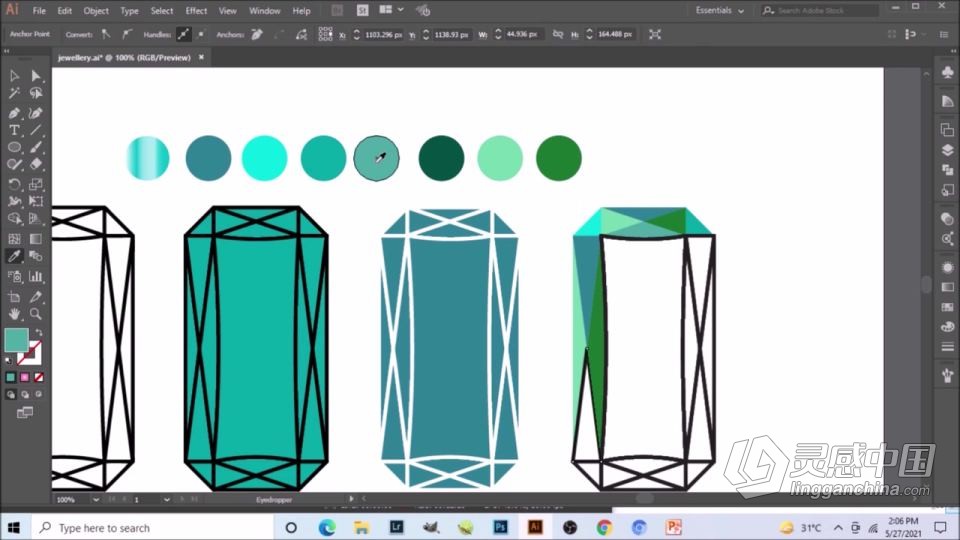Image resolution: width=960 pixels, height=540 pixels.
Task: Close the jewellery.ai document tab
Action: tap(201, 57)
